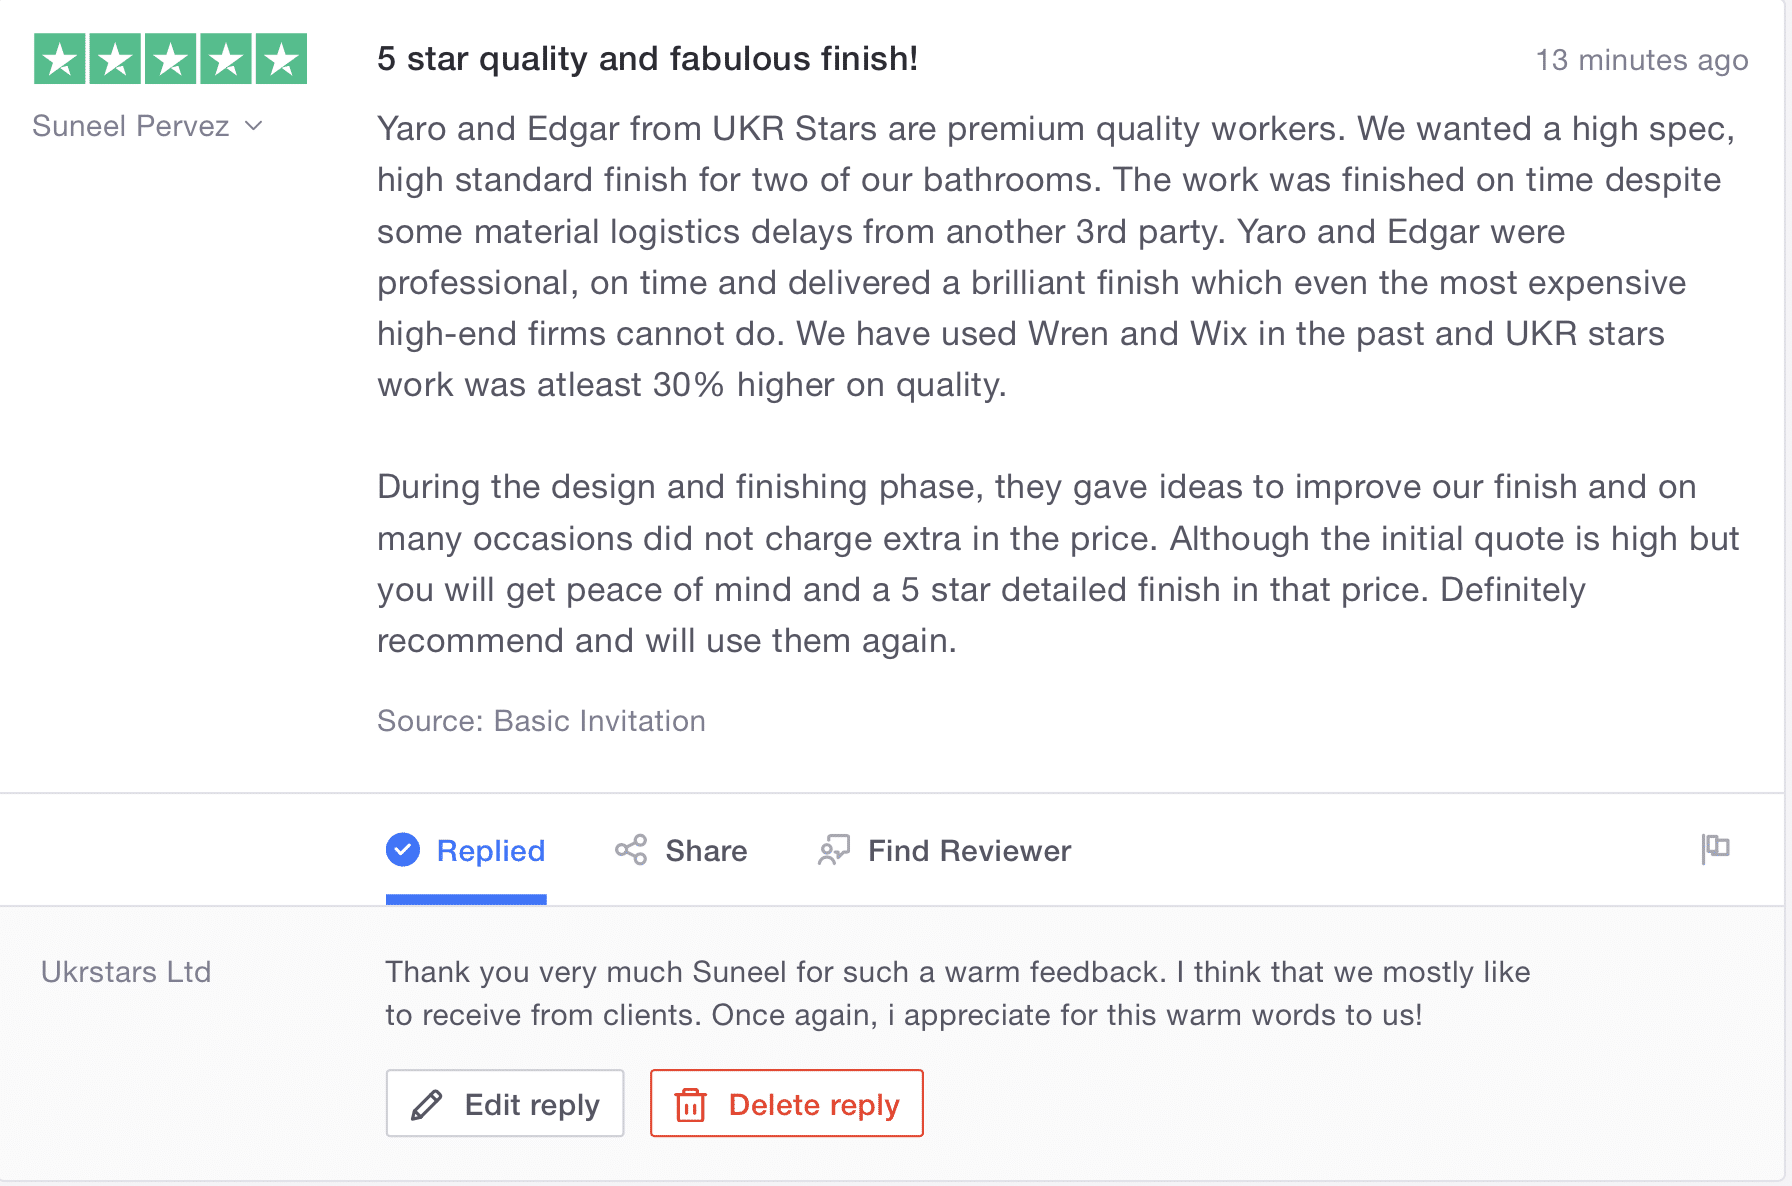Click the blue Replied checkmark icon
This screenshot has height=1186, width=1792.
point(403,850)
